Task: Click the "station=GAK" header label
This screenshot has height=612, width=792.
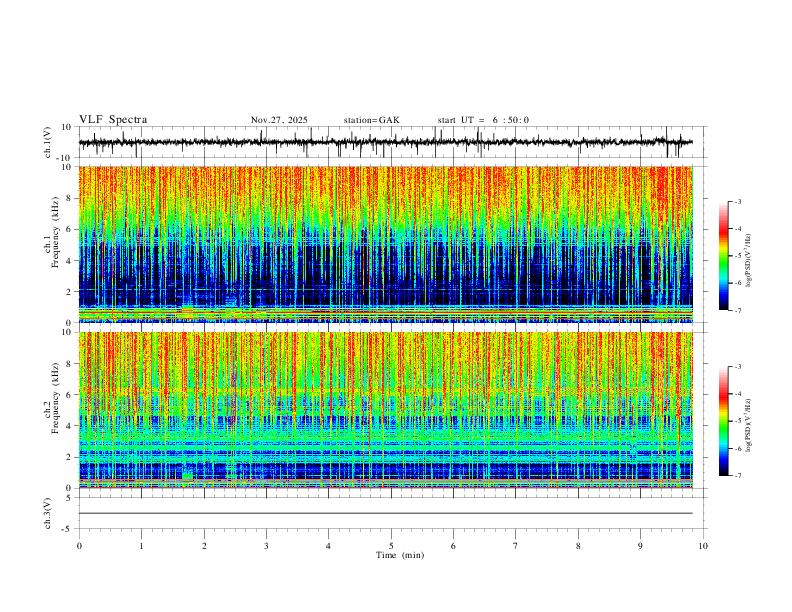Action: [x=371, y=120]
